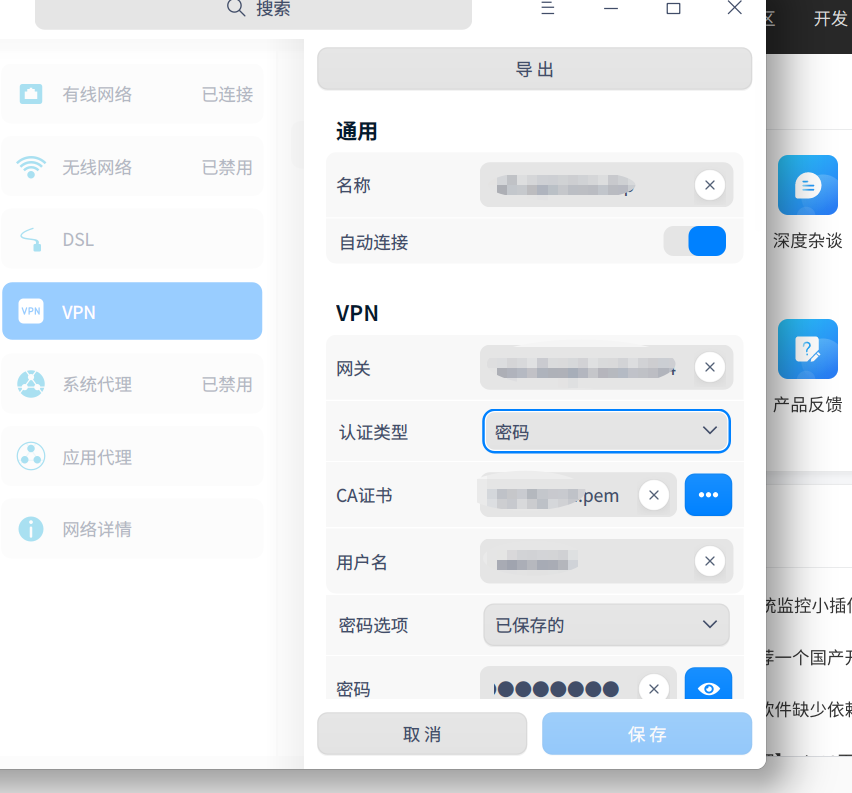Minimize the network settings window
Image resolution: width=852 pixels, height=793 pixels.
(611, 8)
